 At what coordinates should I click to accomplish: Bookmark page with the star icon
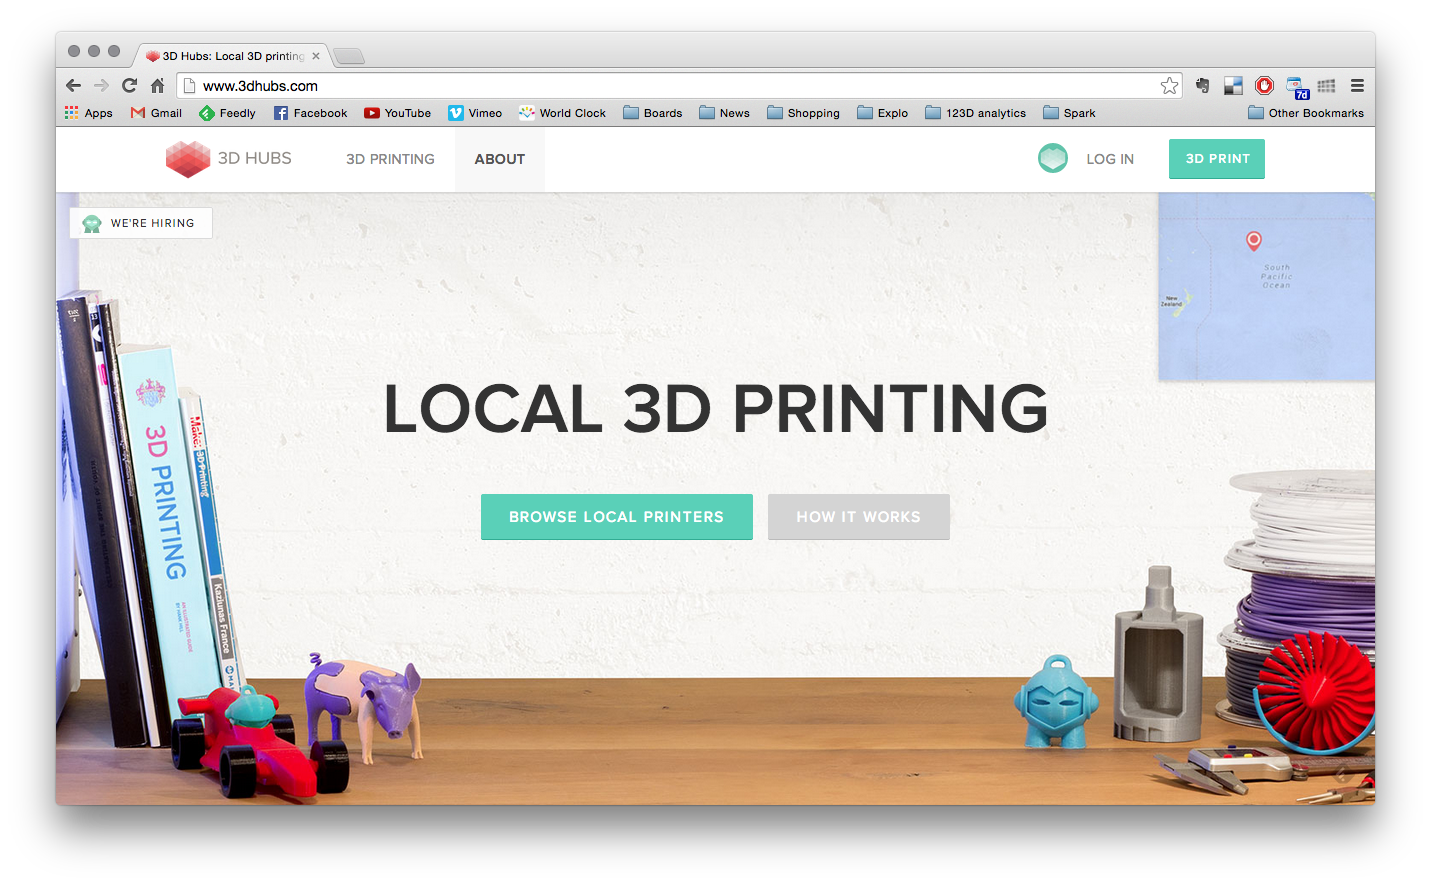pyautogui.click(x=1169, y=86)
